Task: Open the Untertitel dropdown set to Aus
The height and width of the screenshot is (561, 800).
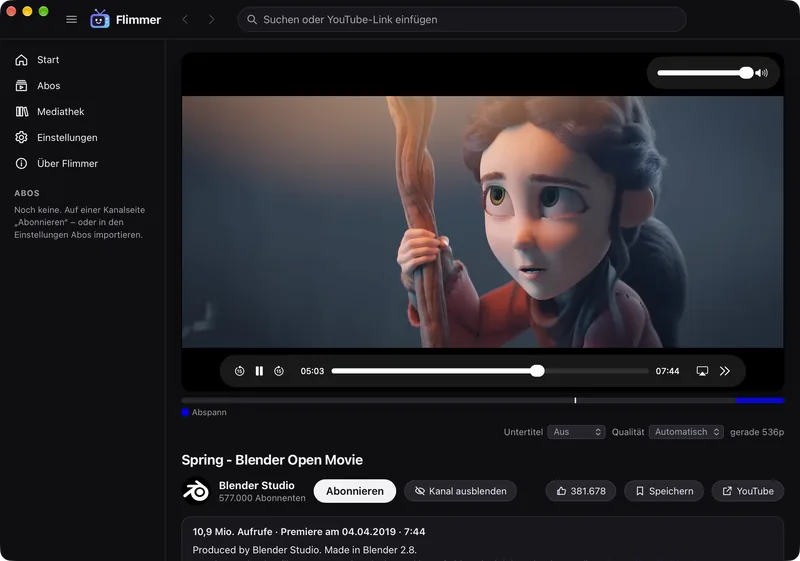Action: coord(576,432)
